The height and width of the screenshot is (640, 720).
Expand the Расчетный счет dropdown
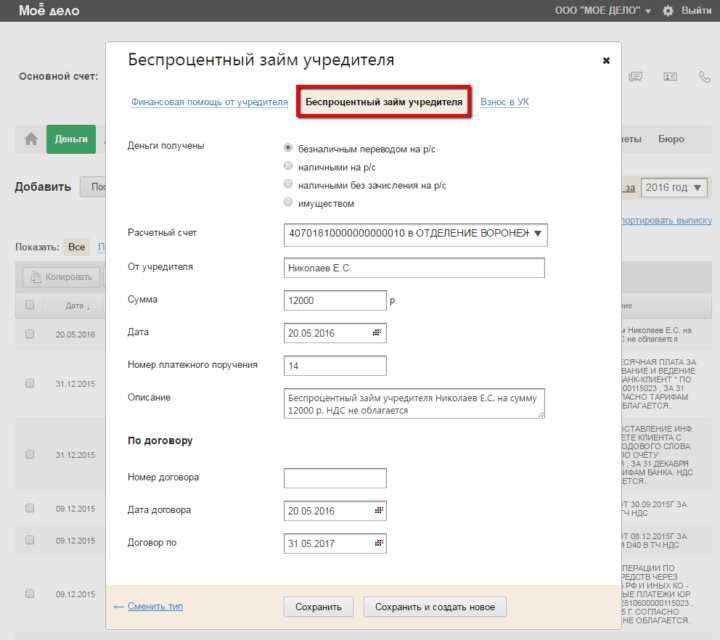(x=416, y=234)
